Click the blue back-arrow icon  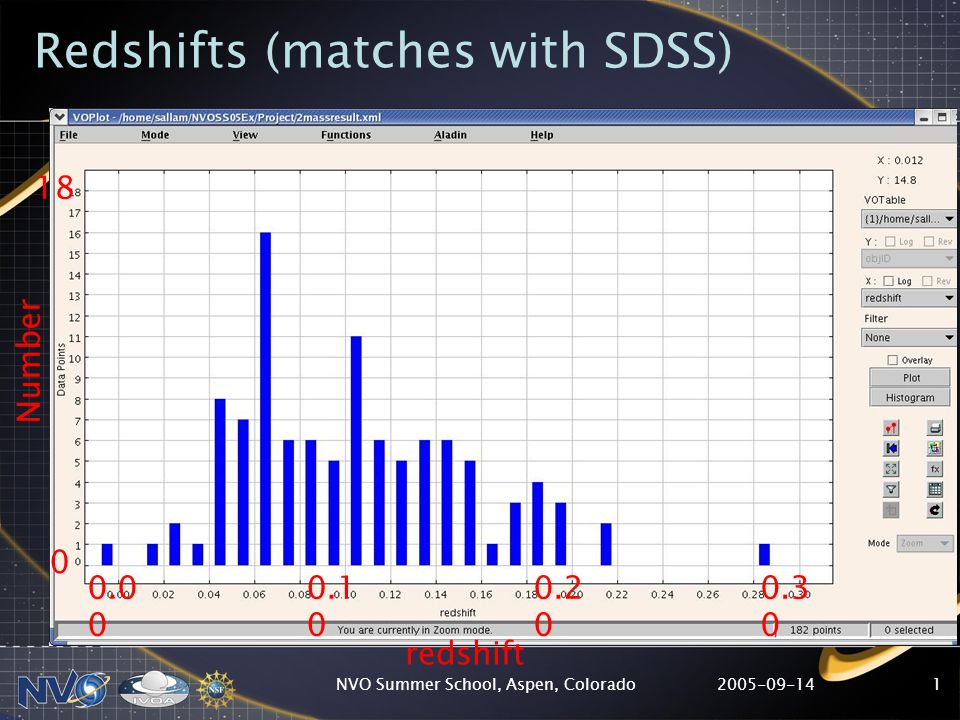891,448
